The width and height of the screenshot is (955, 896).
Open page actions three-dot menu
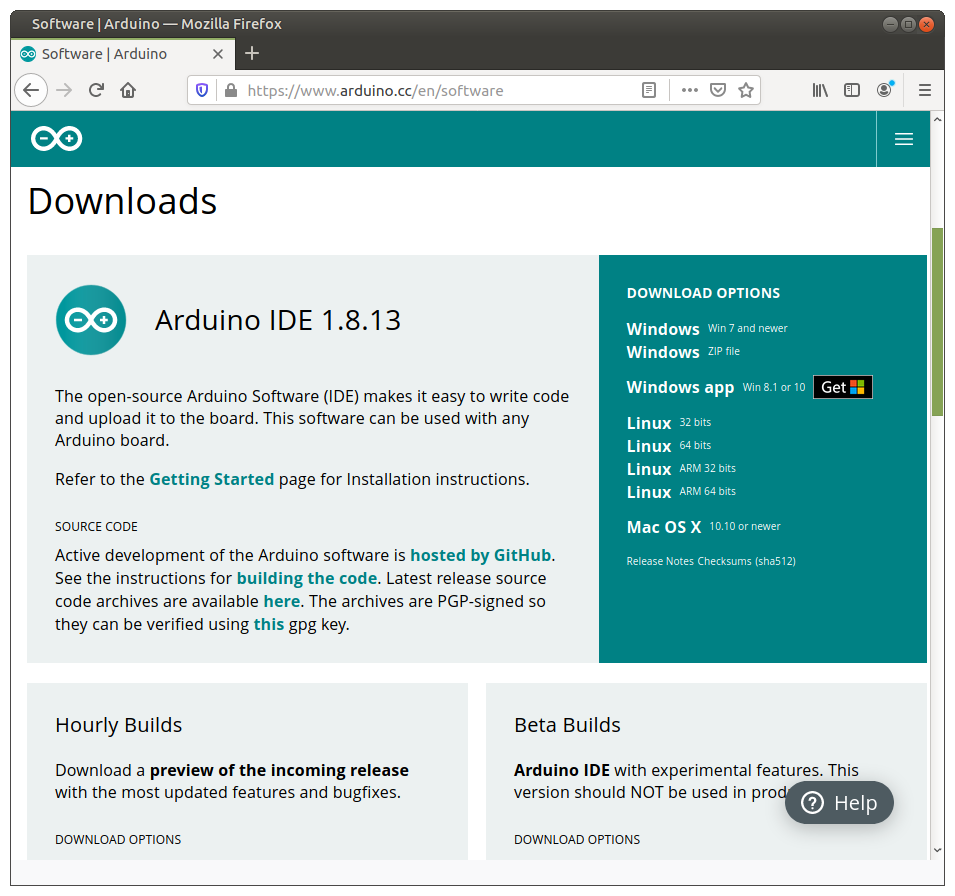pyautogui.click(x=689, y=90)
